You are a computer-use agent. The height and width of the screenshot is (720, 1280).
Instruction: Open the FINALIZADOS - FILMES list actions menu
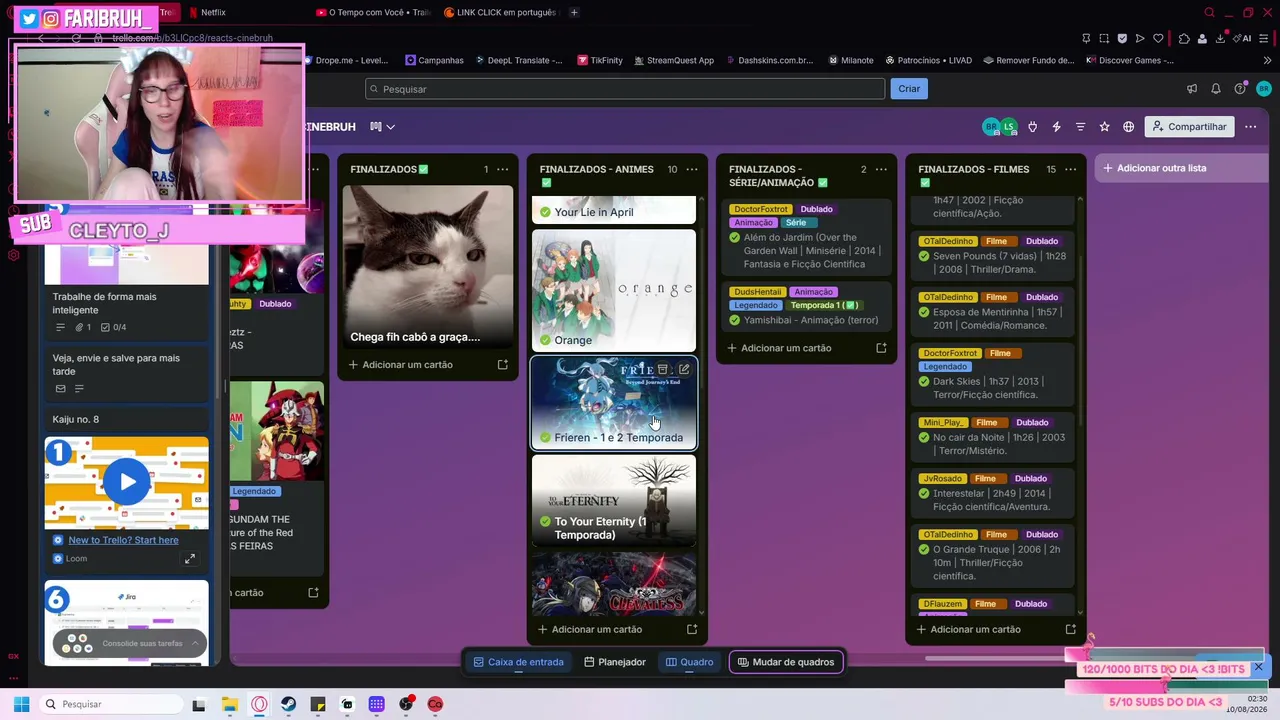(1070, 169)
